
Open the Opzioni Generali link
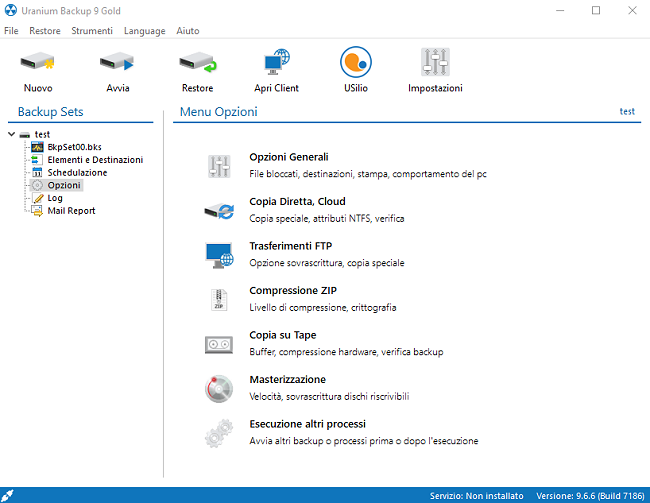pos(289,157)
